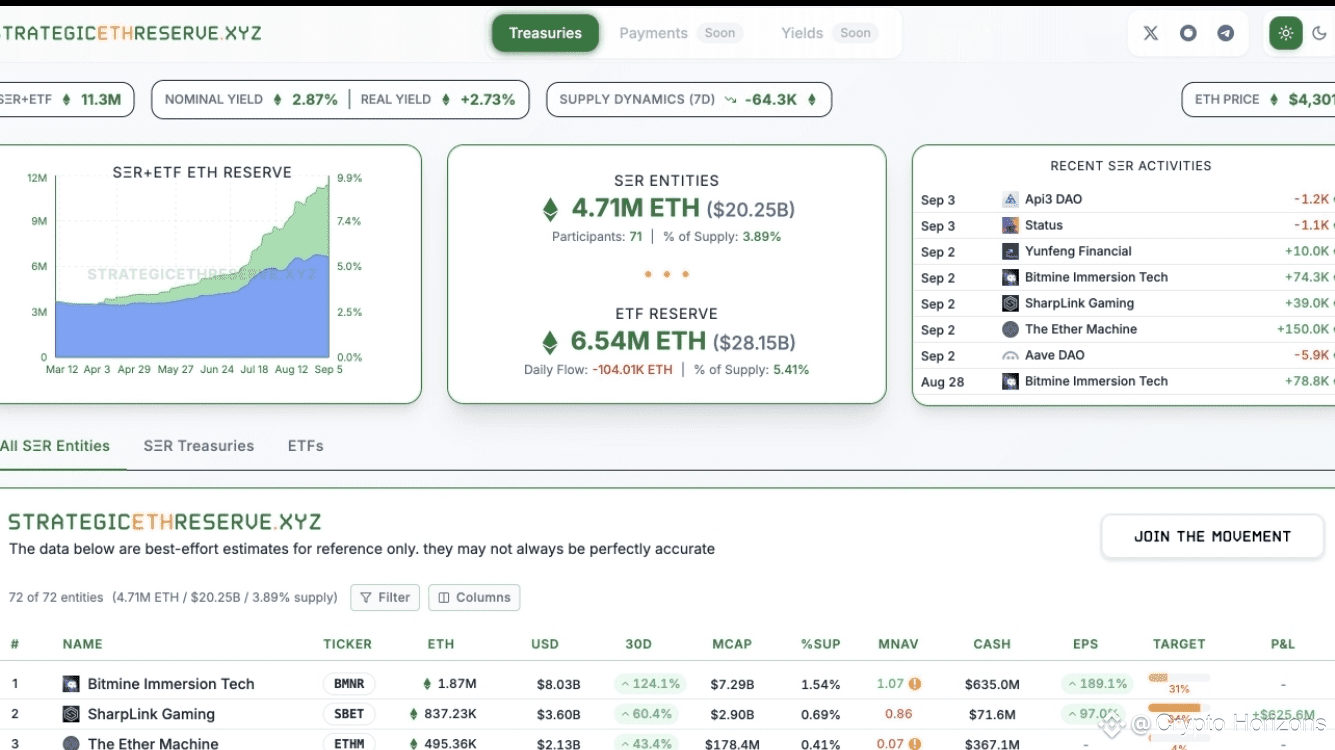Click the Status logo icon
Screen dimensions: 1335x750
1010,225
